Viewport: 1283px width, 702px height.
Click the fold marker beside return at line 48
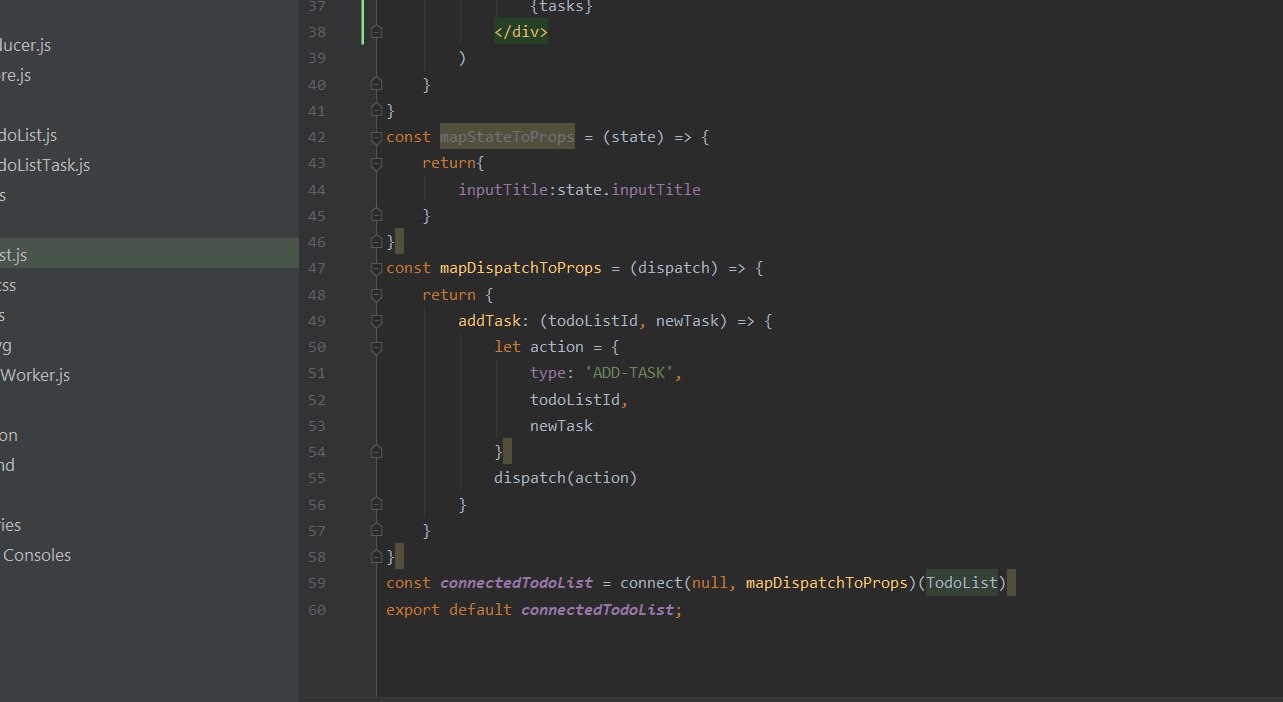(376, 295)
